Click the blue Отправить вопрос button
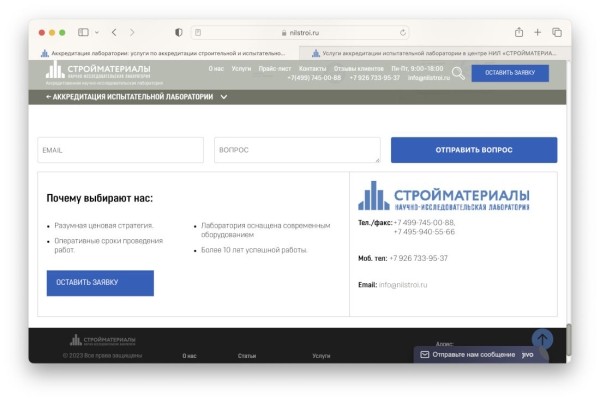Screen dimensions: 600x401 [x=473, y=150]
